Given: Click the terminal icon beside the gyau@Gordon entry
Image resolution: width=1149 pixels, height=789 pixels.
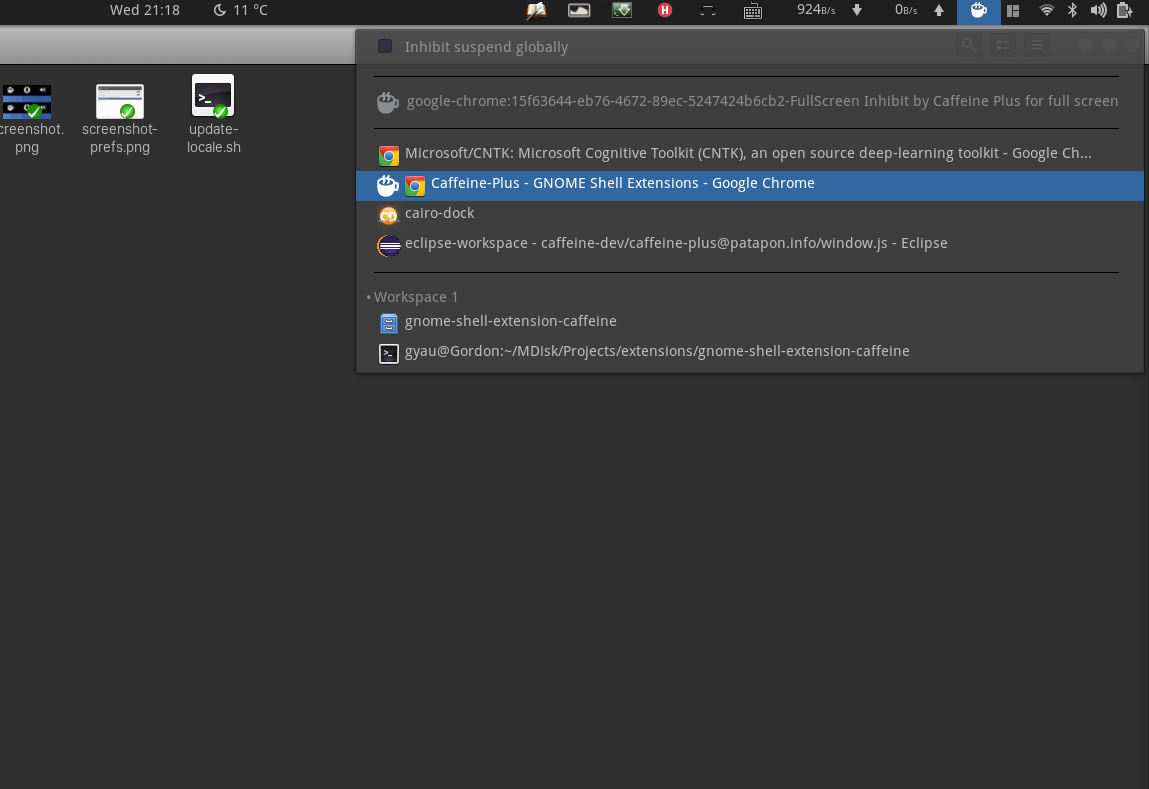Looking at the screenshot, I should (388, 353).
